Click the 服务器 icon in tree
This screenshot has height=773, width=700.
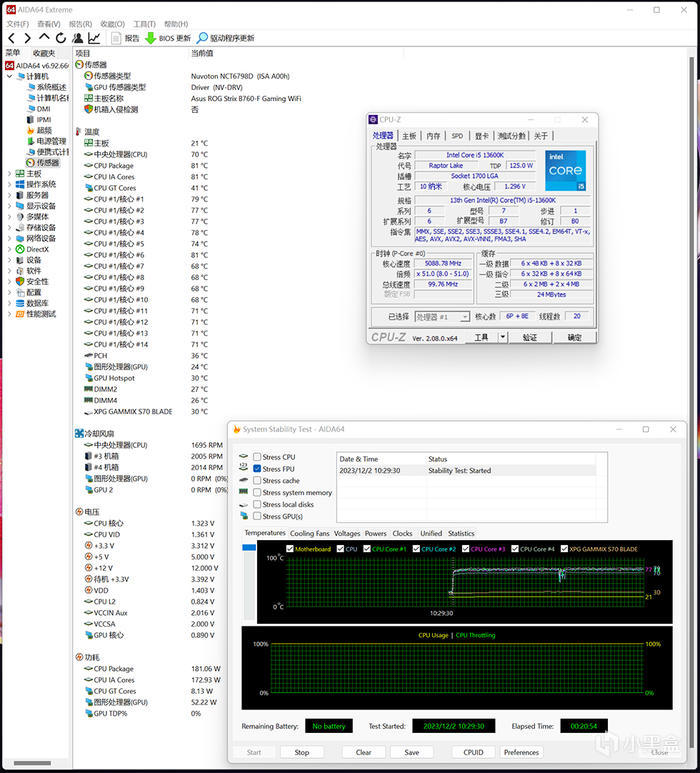(20, 195)
